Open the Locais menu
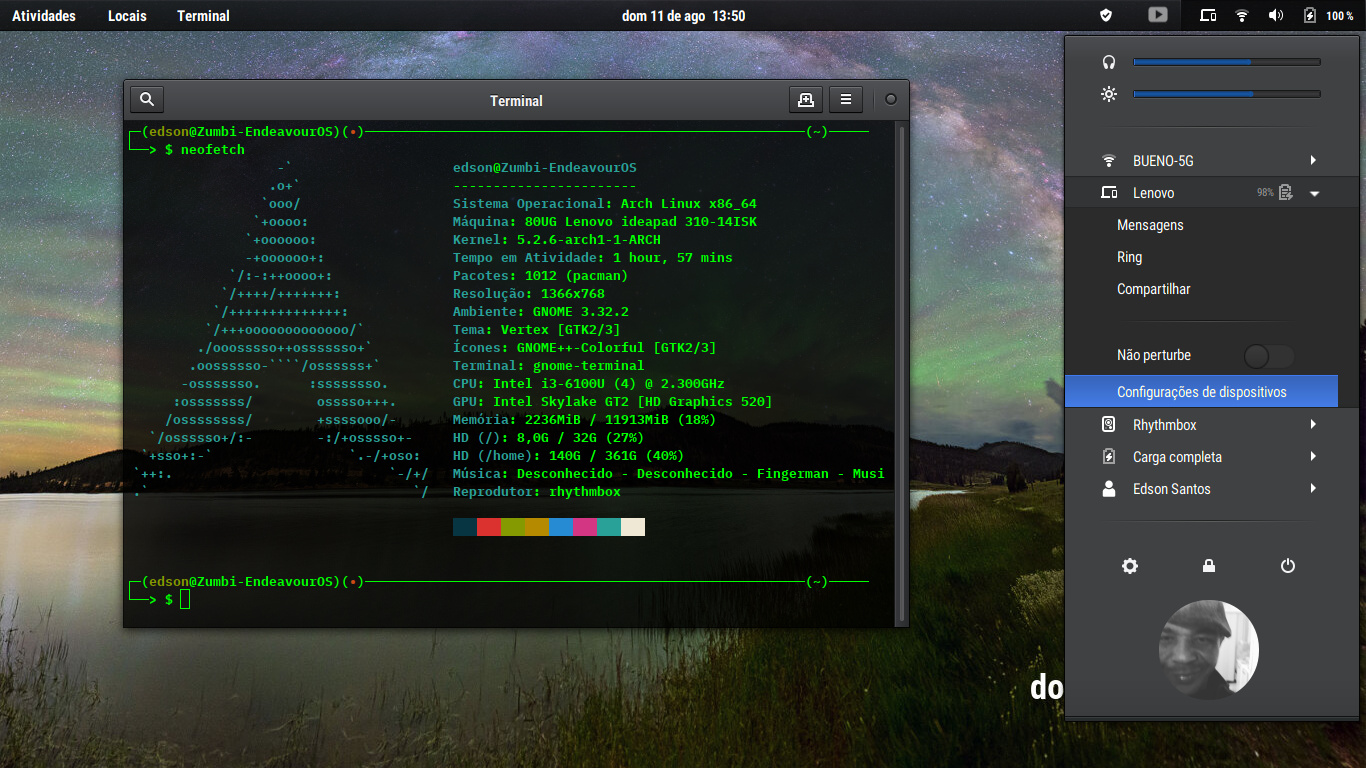Viewport: 1366px width, 768px height. (127, 15)
